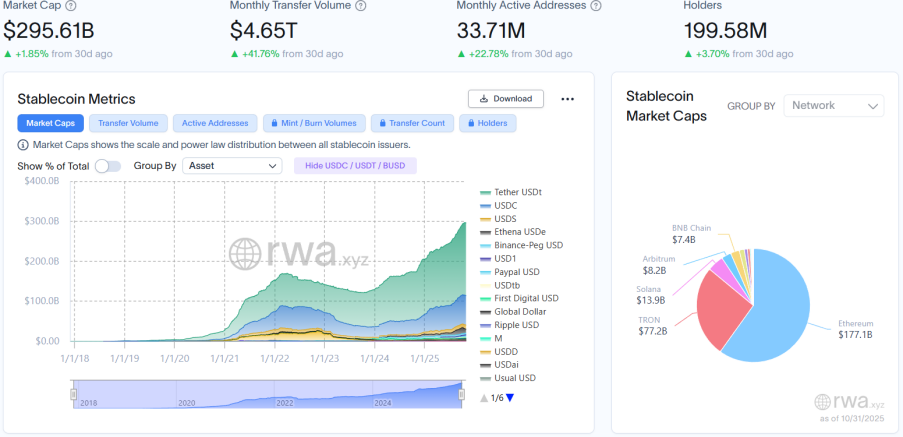This screenshot has height=437, width=903.
Task: Go to previous legend page arrow
Action: point(485,398)
